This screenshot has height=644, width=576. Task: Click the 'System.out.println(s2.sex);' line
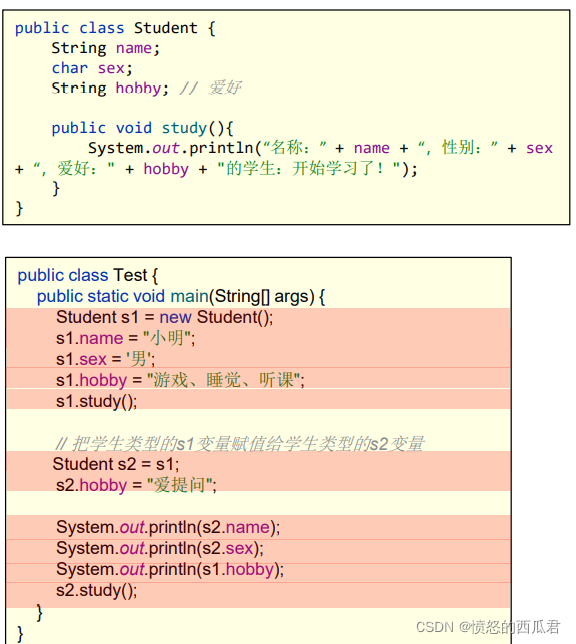click(160, 548)
